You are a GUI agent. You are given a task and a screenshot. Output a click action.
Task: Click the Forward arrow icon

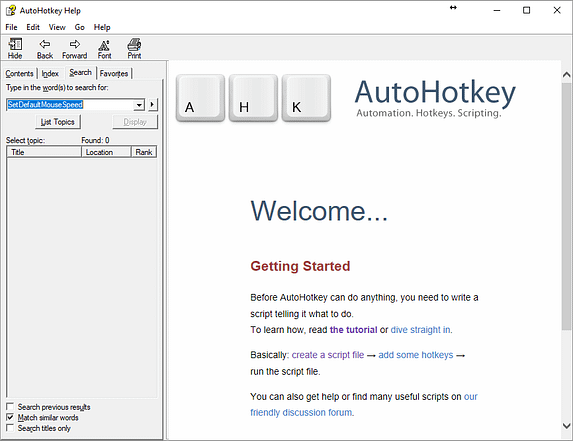[75, 44]
